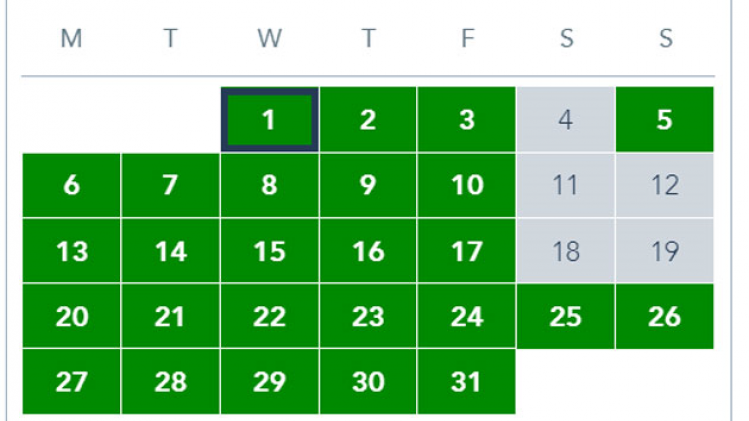Select the highlighted date 1
749x421 pixels.
pos(269,120)
